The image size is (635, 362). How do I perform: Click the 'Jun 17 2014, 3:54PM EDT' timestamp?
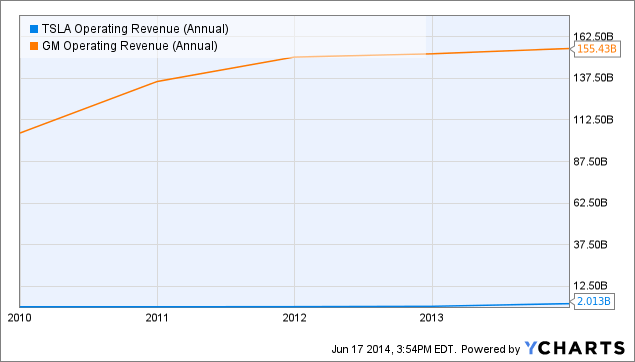(x=394, y=349)
